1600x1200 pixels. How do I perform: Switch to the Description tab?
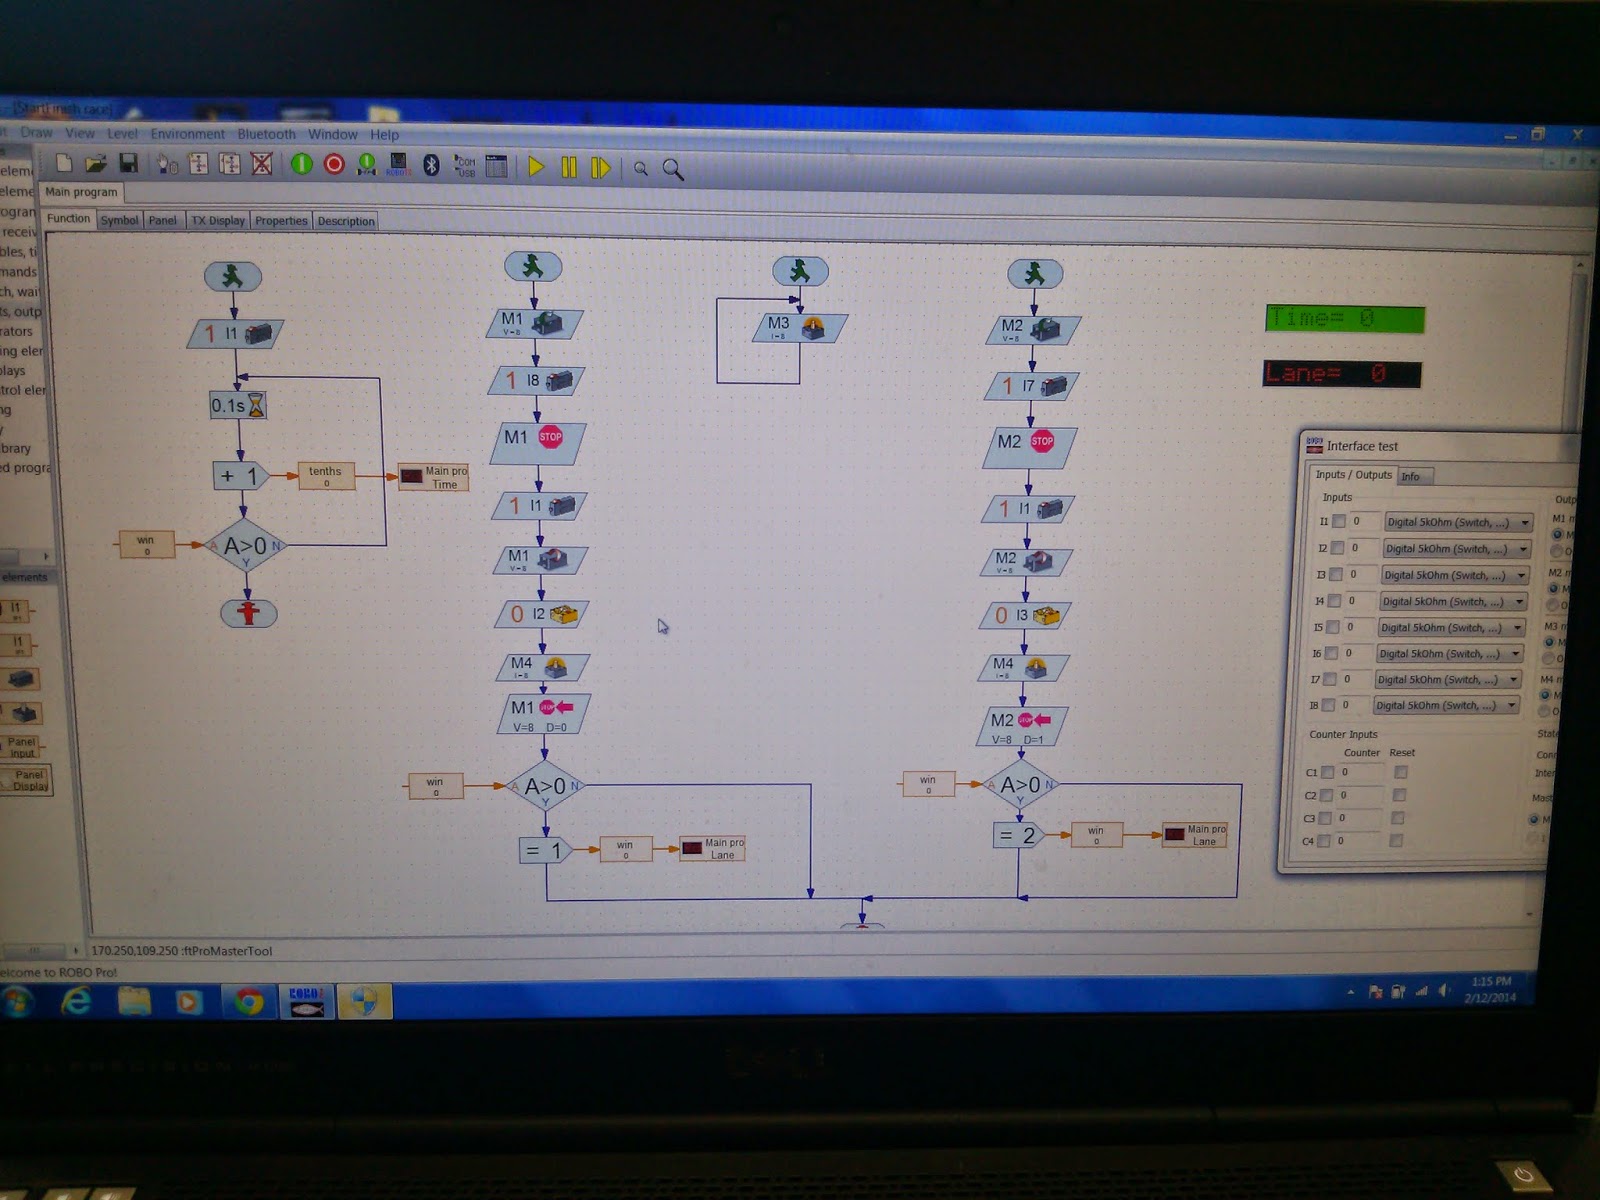pyautogui.click(x=346, y=221)
